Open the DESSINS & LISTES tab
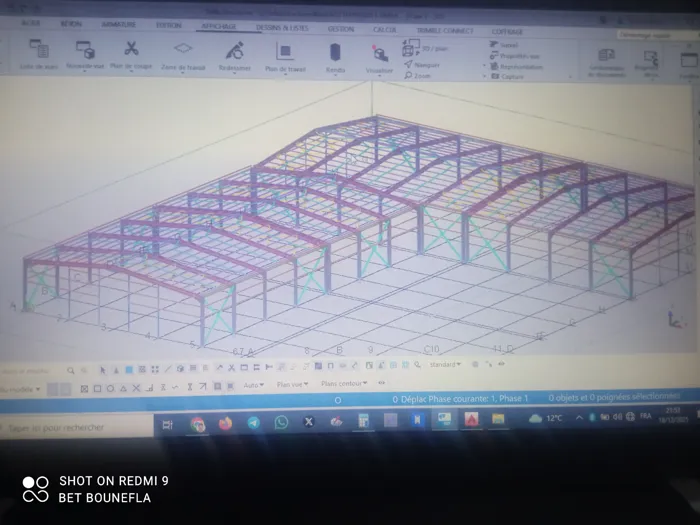This screenshot has height=525, width=700. [x=281, y=28]
